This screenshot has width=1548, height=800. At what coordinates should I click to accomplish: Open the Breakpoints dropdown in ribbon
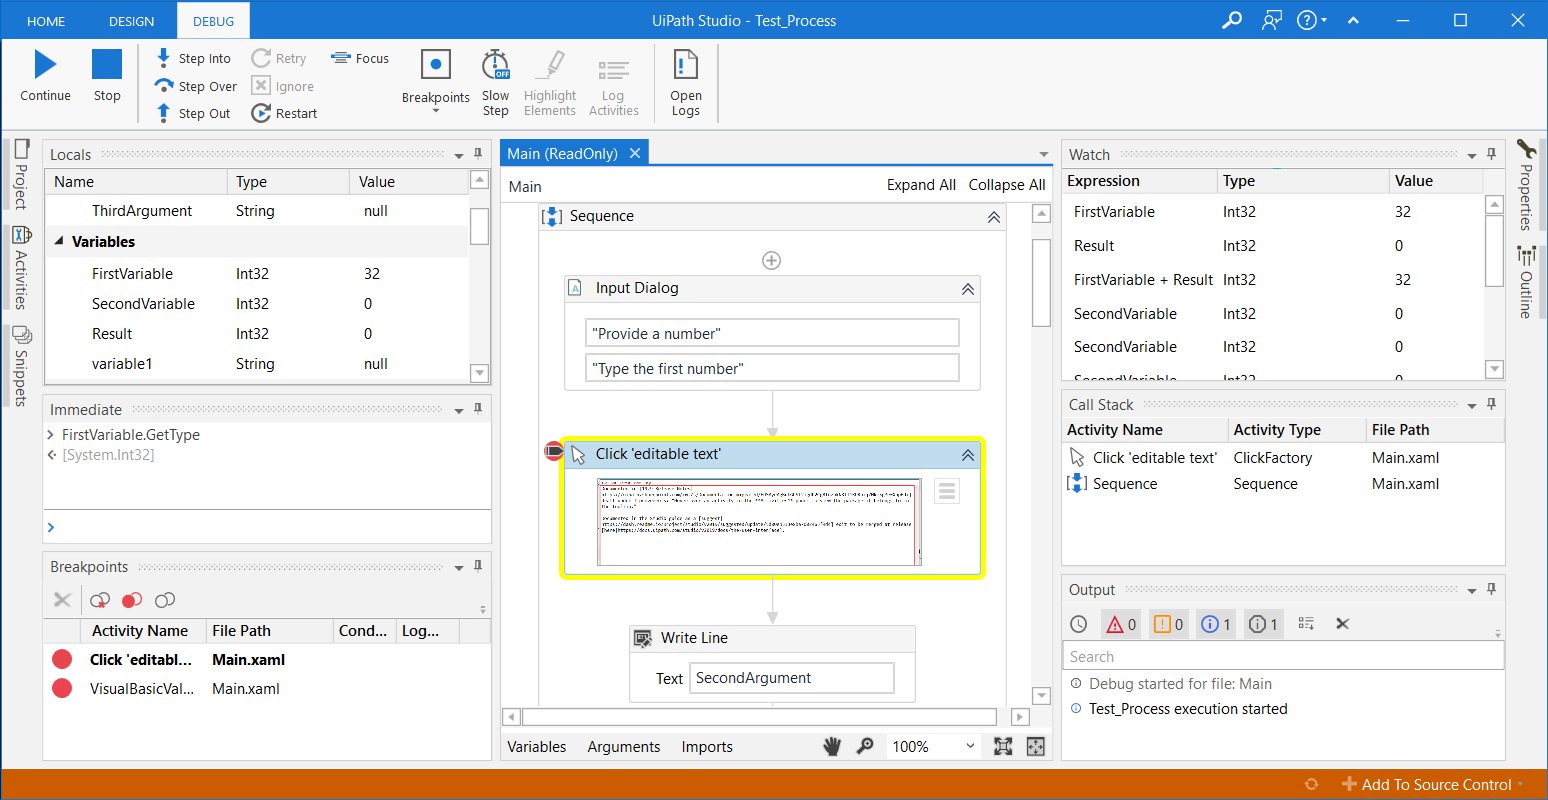click(435, 82)
